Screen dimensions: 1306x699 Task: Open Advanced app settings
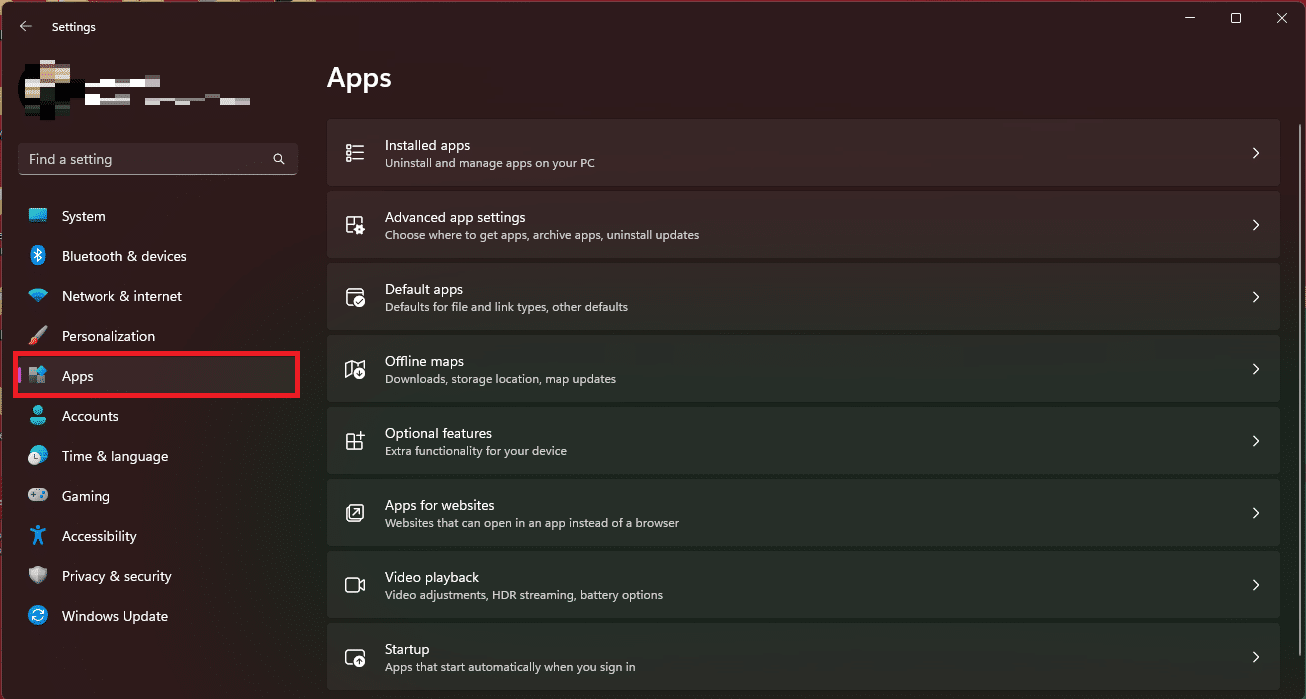tap(803, 225)
